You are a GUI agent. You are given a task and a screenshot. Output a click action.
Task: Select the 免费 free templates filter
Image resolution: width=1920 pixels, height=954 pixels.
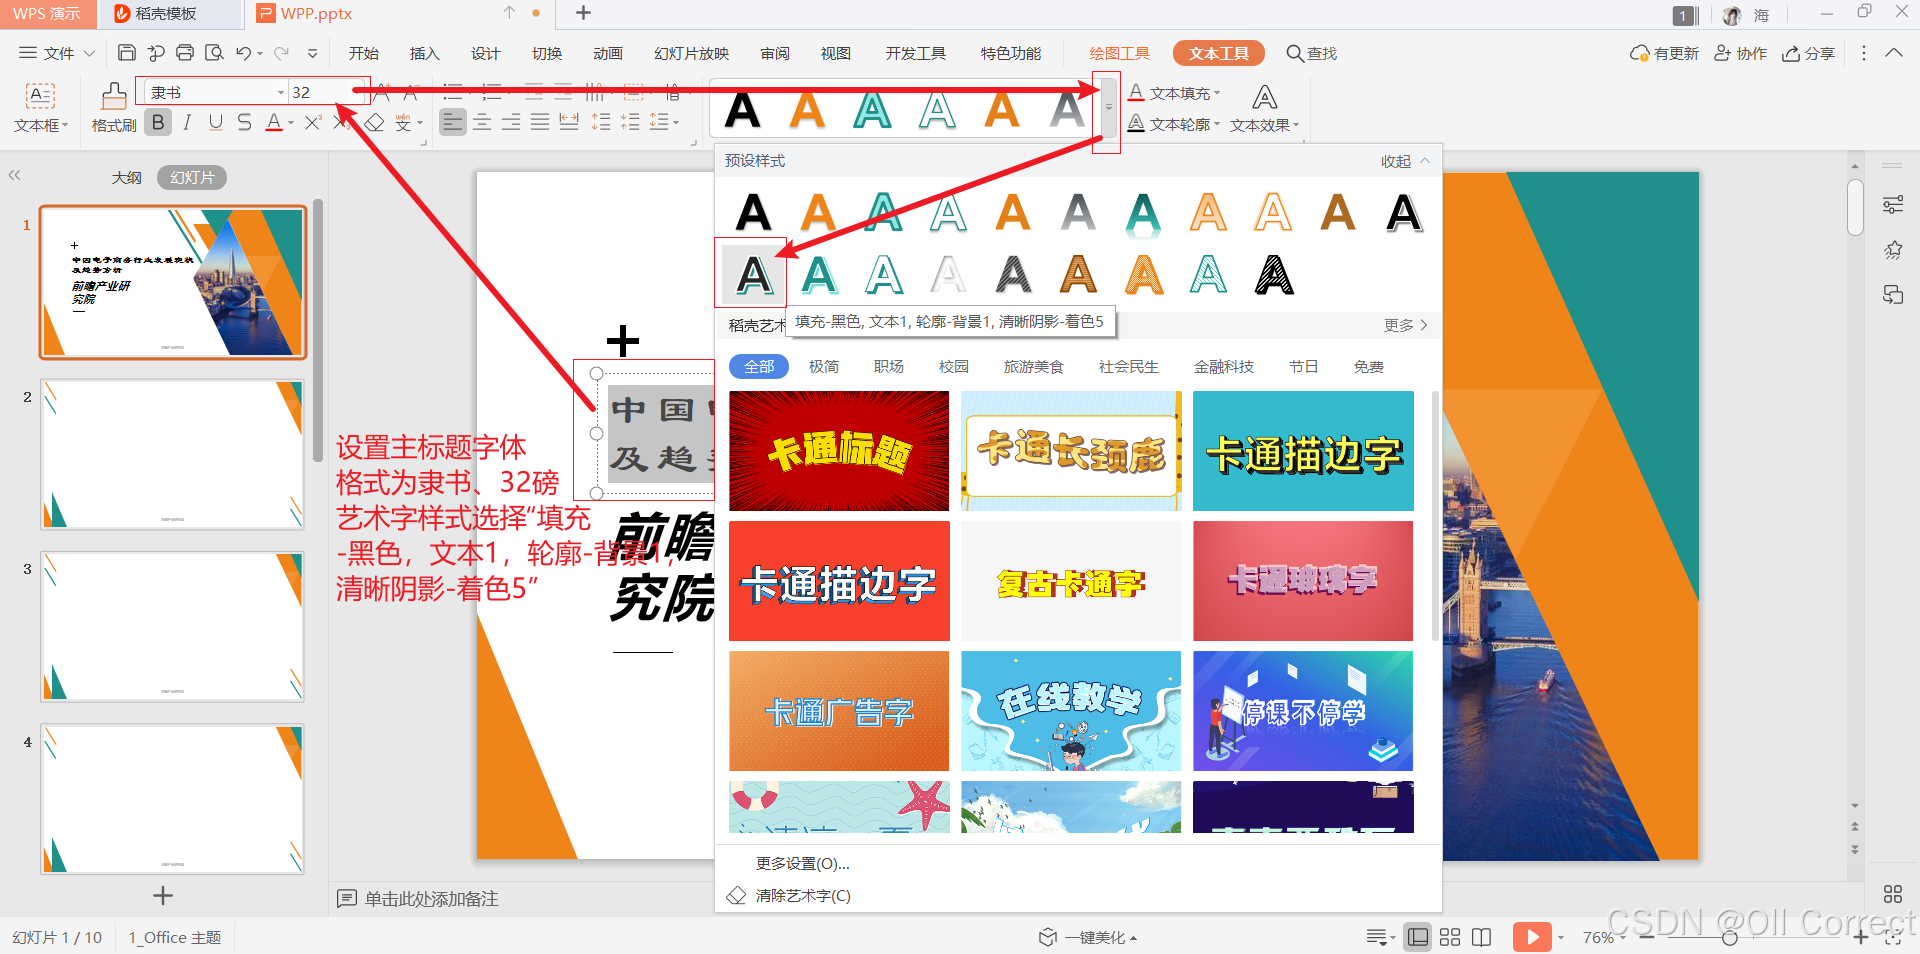pyautogui.click(x=1368, y=367)
